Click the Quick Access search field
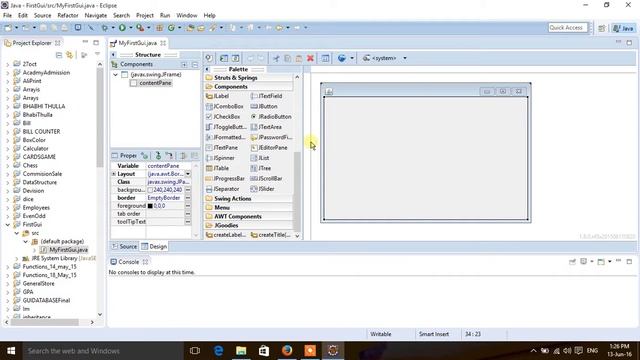The height and width of the screenshot is (360, 640). 567,28
